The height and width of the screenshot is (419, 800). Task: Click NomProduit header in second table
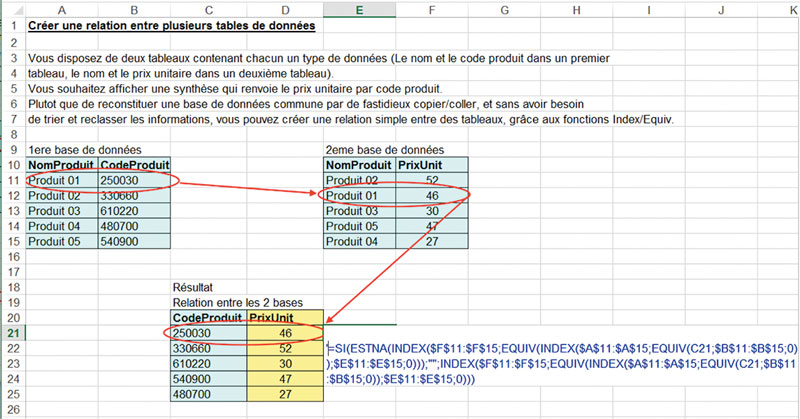click(x=359, y=165)
